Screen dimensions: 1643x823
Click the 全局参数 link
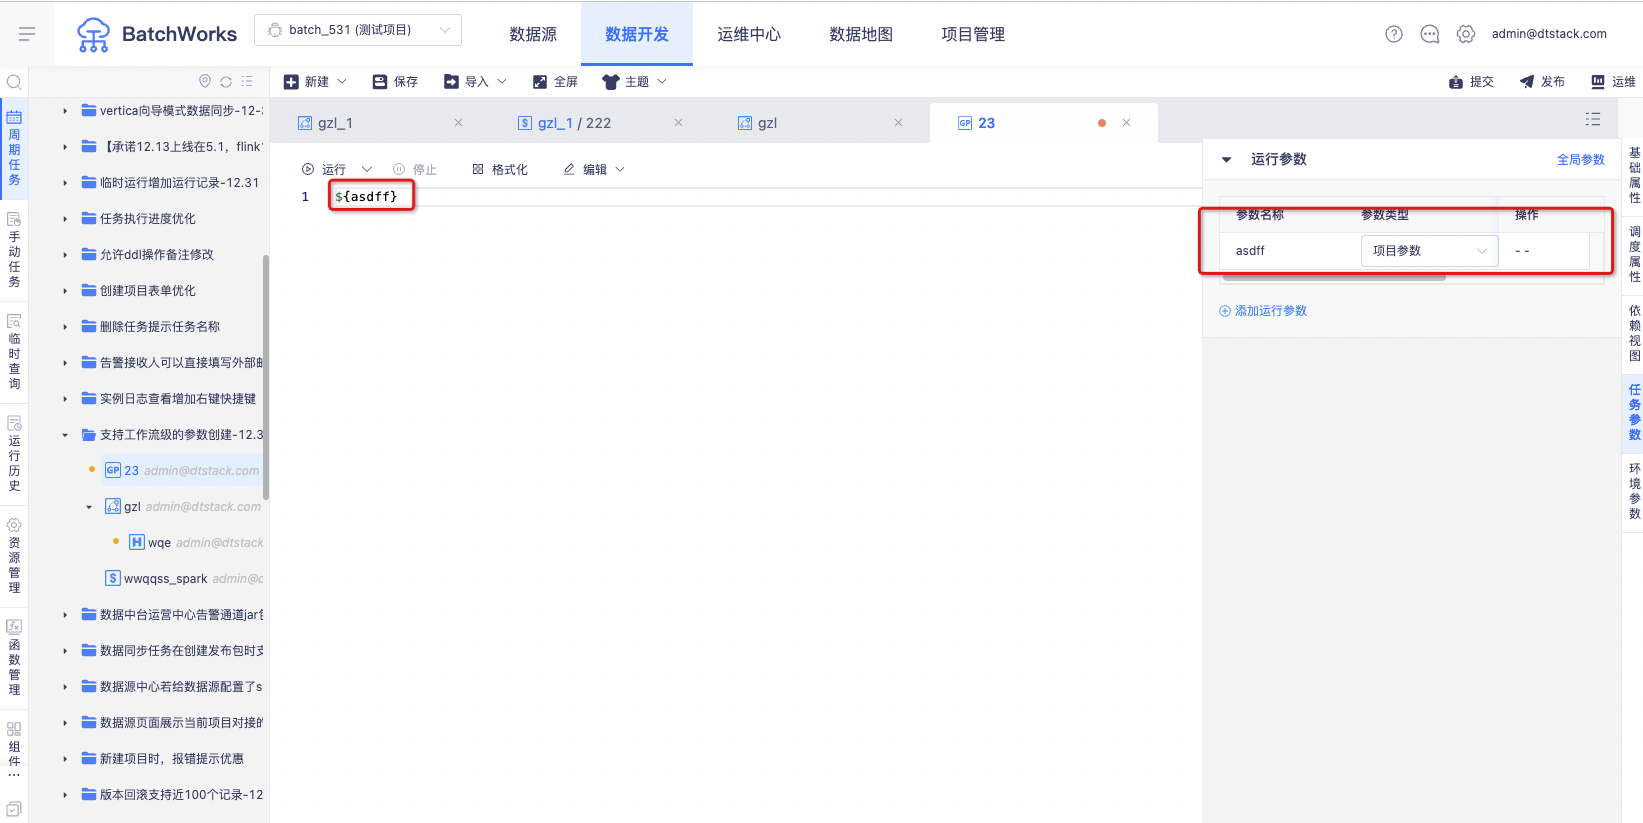pyautogui.click(x=1580, y=160)
